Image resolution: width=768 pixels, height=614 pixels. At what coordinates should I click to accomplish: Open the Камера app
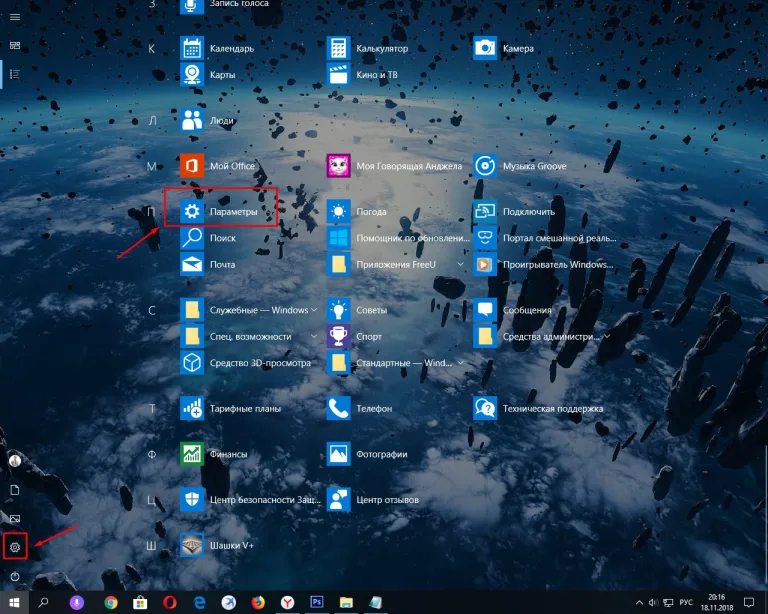[x=504, y=48]
